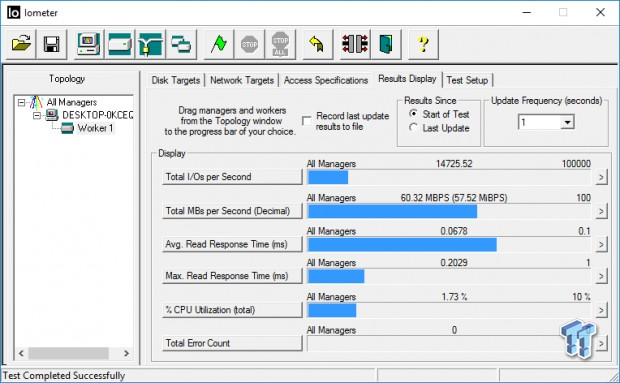Viewport: 620px width, 383px height.
Task: Exit Iometer door icon
Action: (x=386, y=44)
